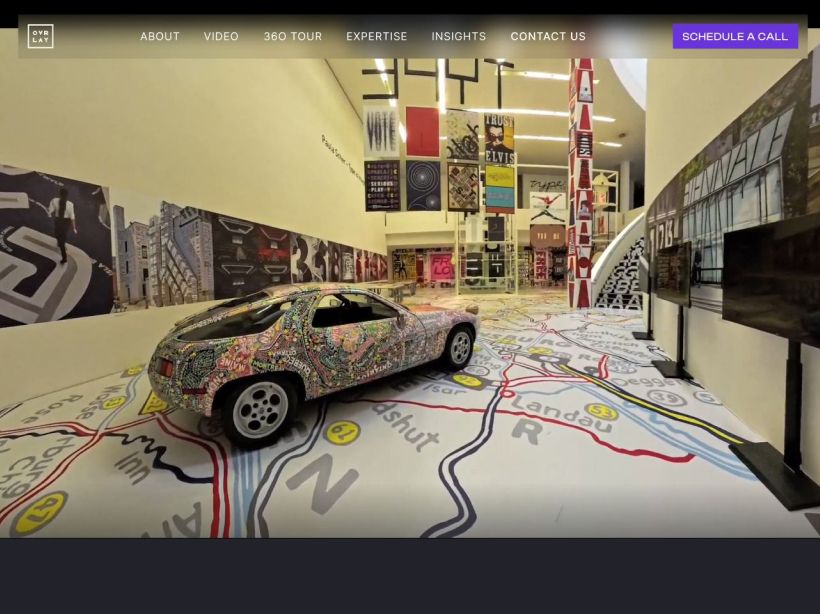Click the dark footer area below the image
820x614 pixels.
(410, 575)
